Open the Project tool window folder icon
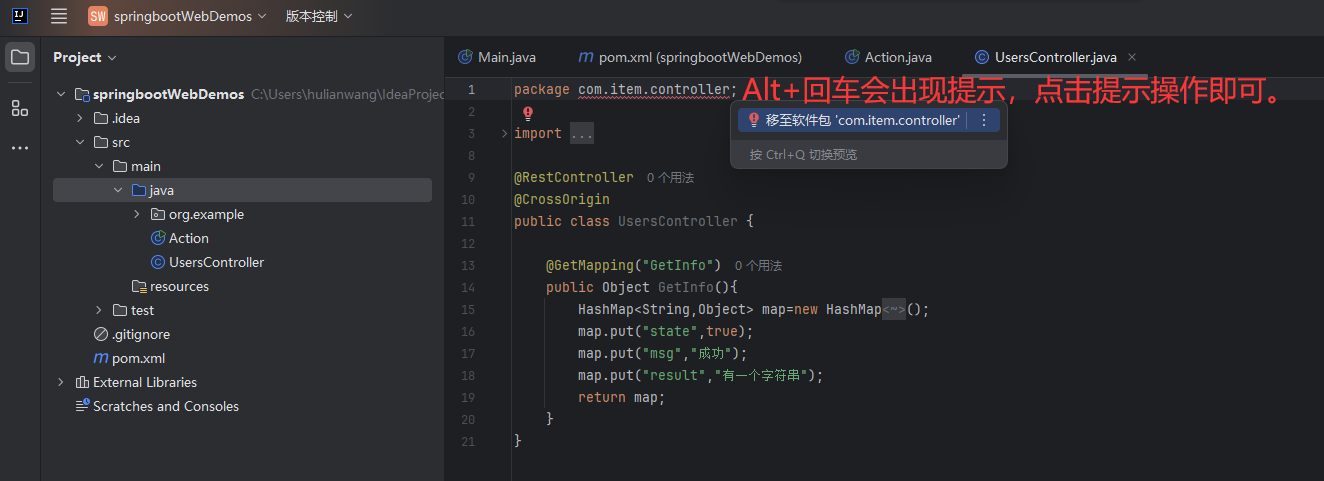1324x481 pixels. tap(20, 57)
